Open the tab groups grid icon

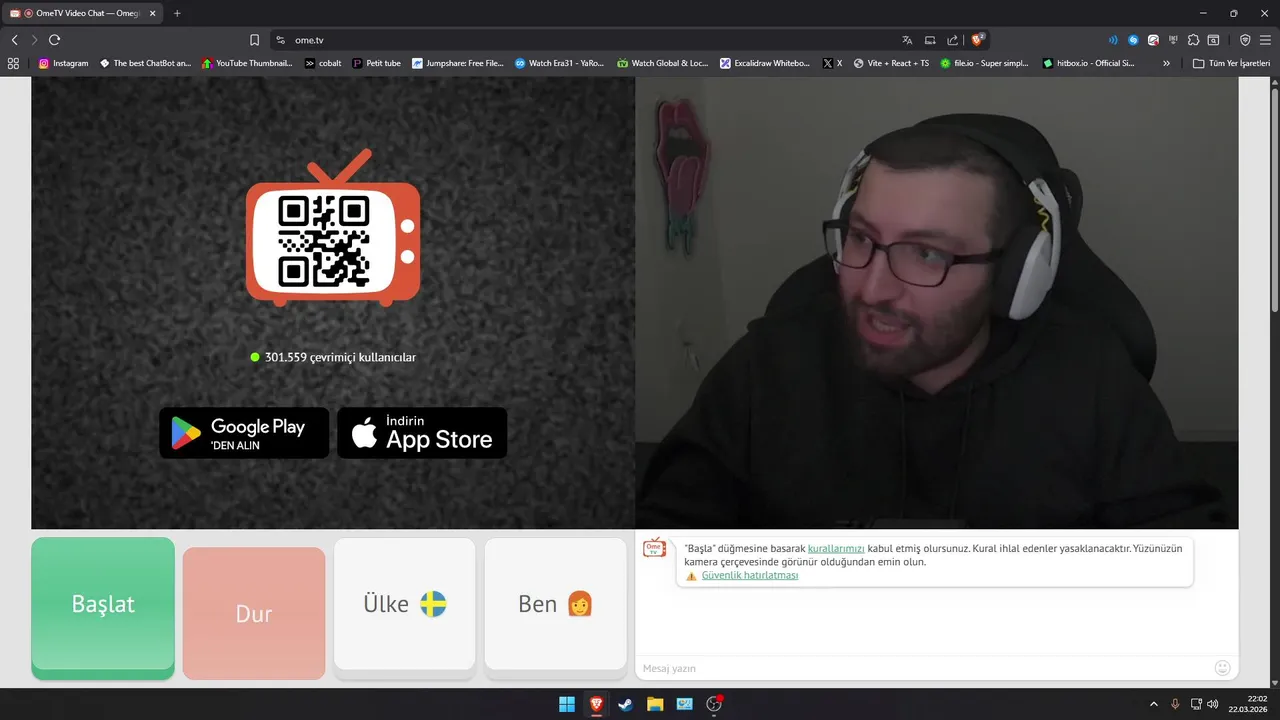coord(13,63)
